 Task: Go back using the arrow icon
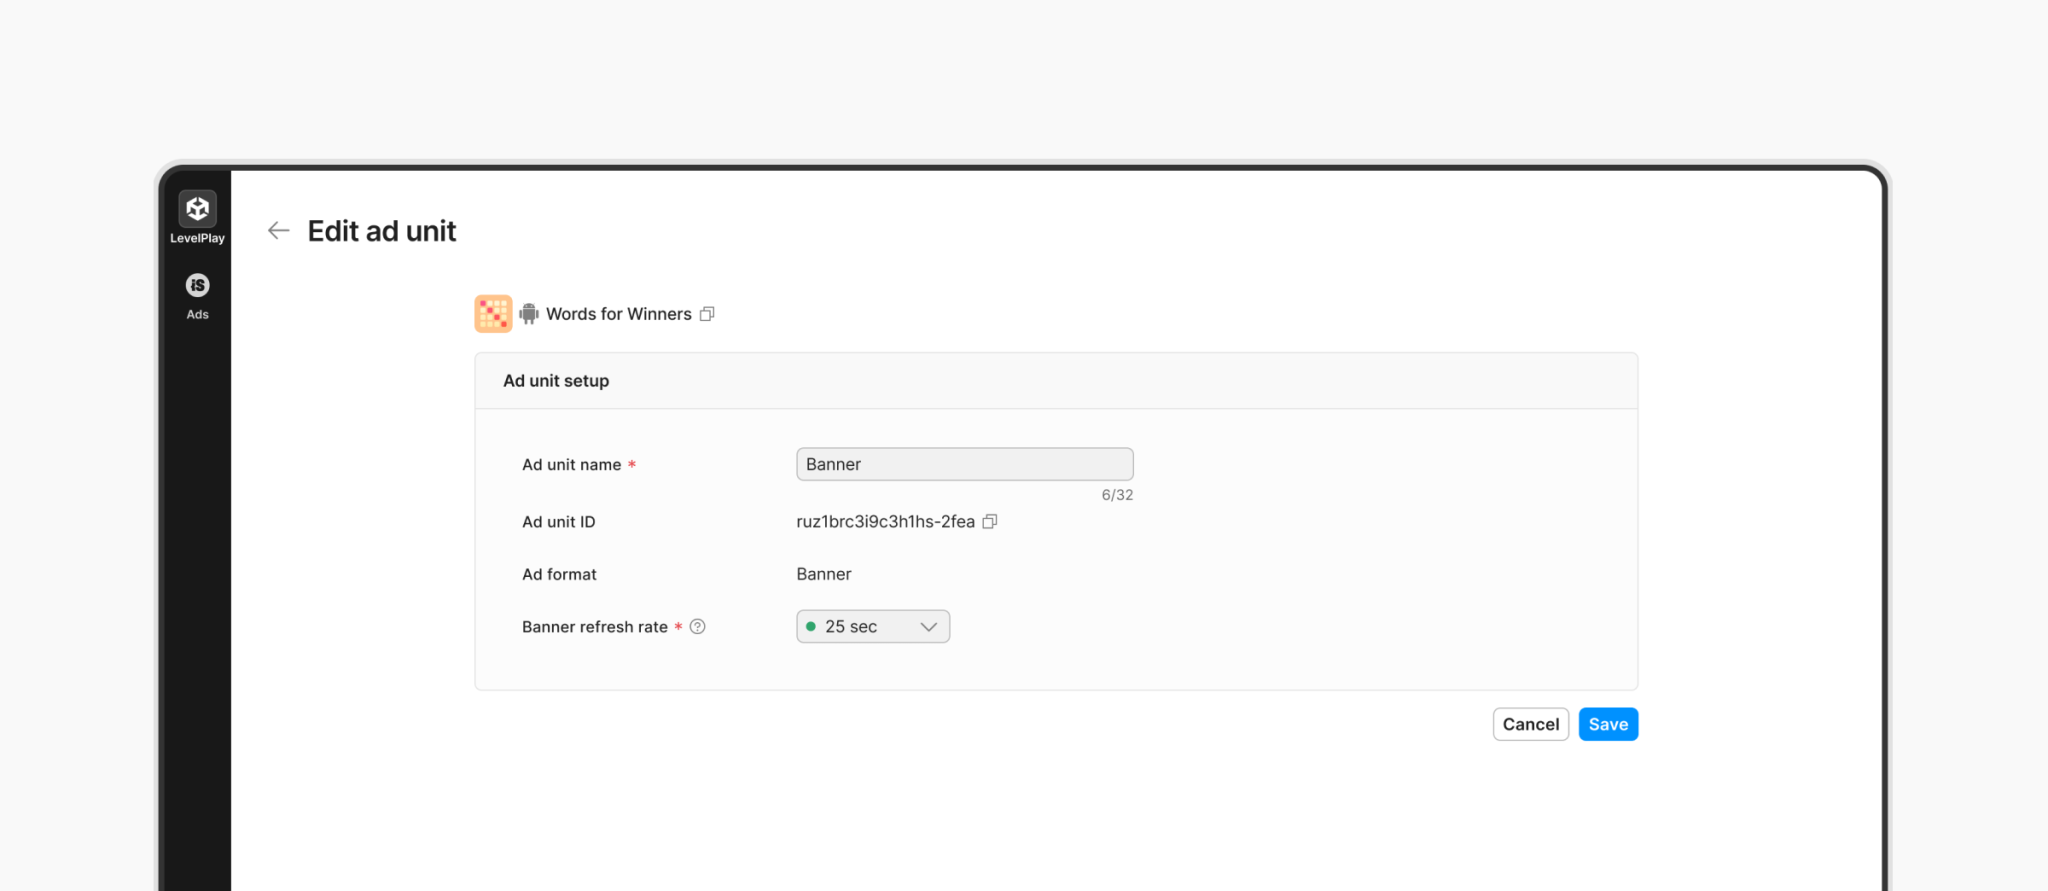(x=278, y=231)
